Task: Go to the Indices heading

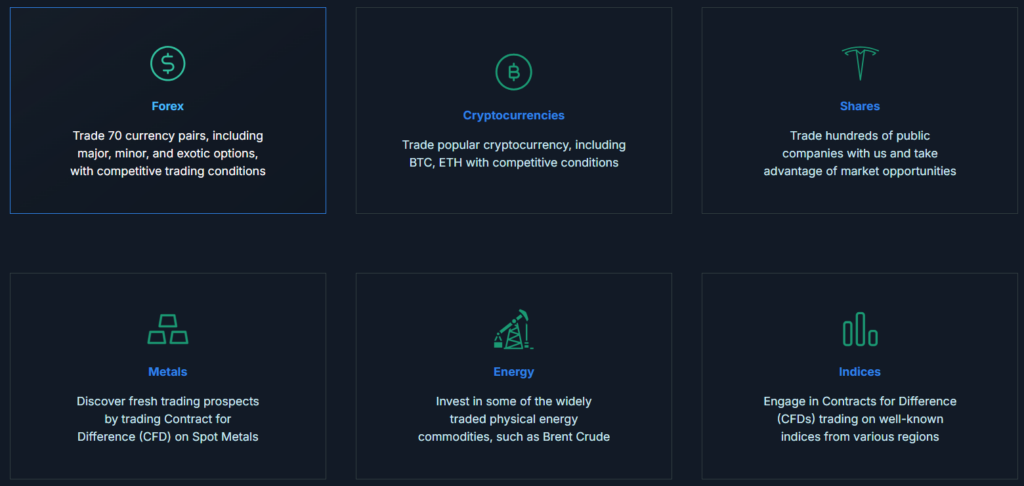Action: [x=860, y=371]
